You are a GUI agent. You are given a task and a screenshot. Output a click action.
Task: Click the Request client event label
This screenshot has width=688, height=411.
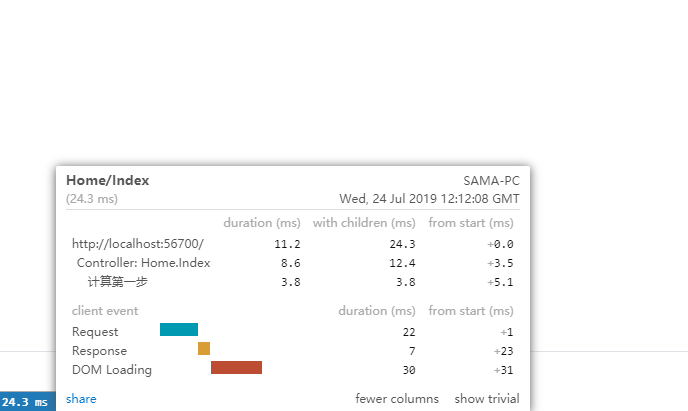coord(95,332)
